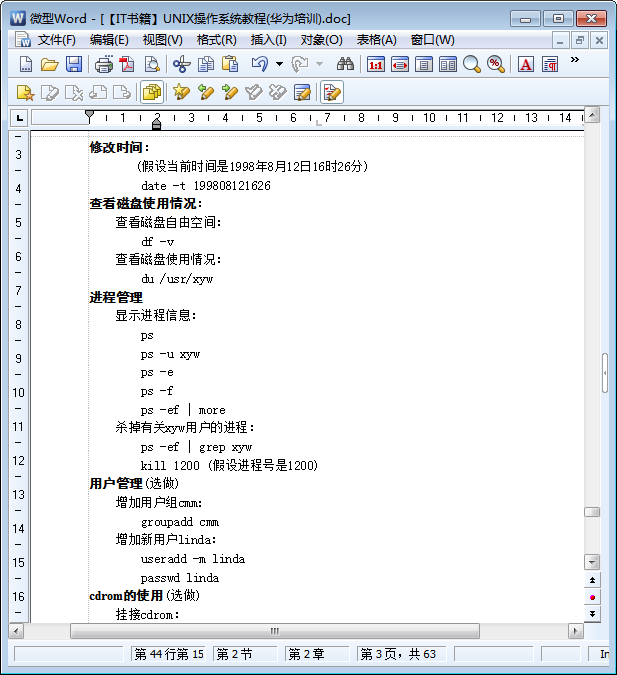This screenshot has height=675, width=617.
Task: Fit page width using the red double-arrow icon
Action: [400, 65]
